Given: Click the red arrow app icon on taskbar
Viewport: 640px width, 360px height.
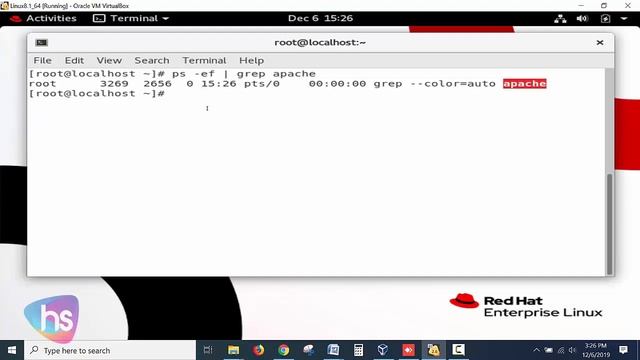Looking at the screenshot, I should [x=408, y=350].
